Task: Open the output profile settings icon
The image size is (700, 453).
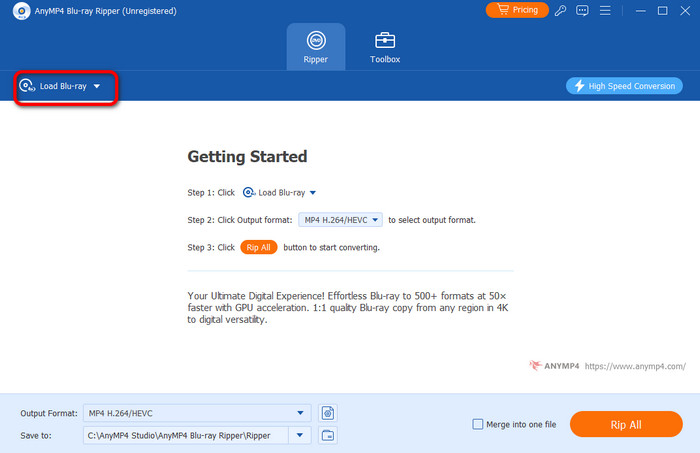Action: 328,413
